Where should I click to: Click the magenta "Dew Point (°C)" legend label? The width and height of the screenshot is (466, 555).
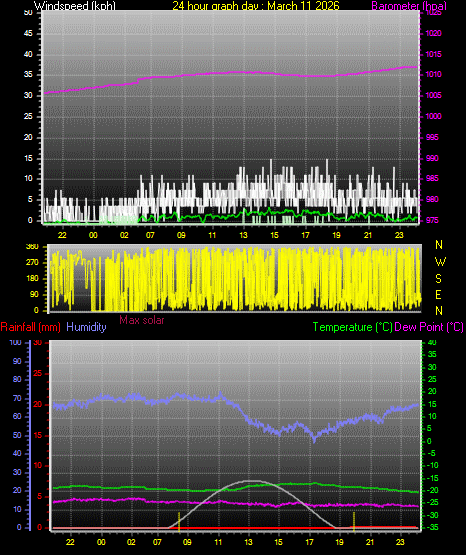429,327
